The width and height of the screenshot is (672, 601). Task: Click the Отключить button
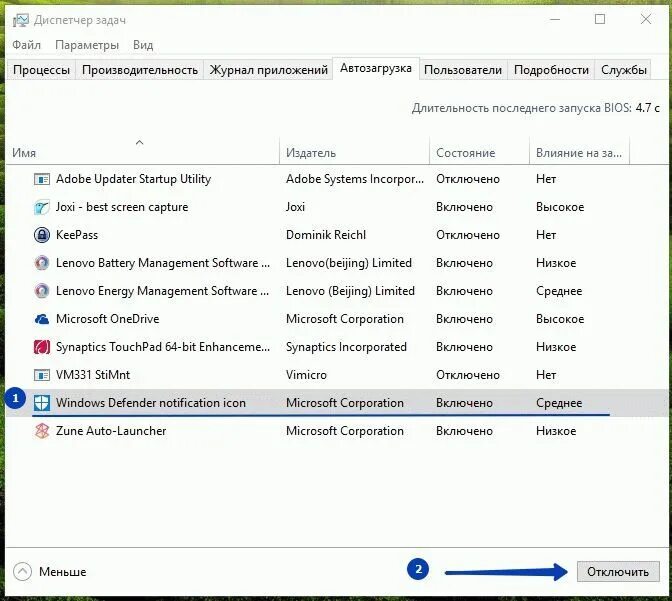coord(618,571)
